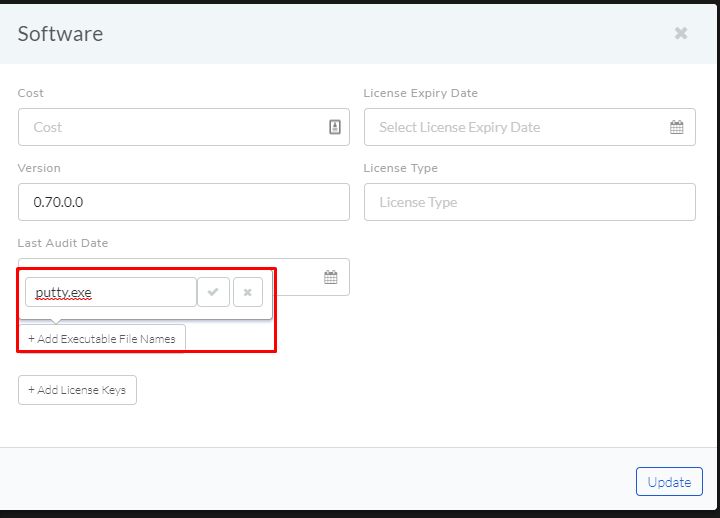Click the Add Executable File Names button
720x518 pixels.
pyautogui.click(x=102, y=339)
